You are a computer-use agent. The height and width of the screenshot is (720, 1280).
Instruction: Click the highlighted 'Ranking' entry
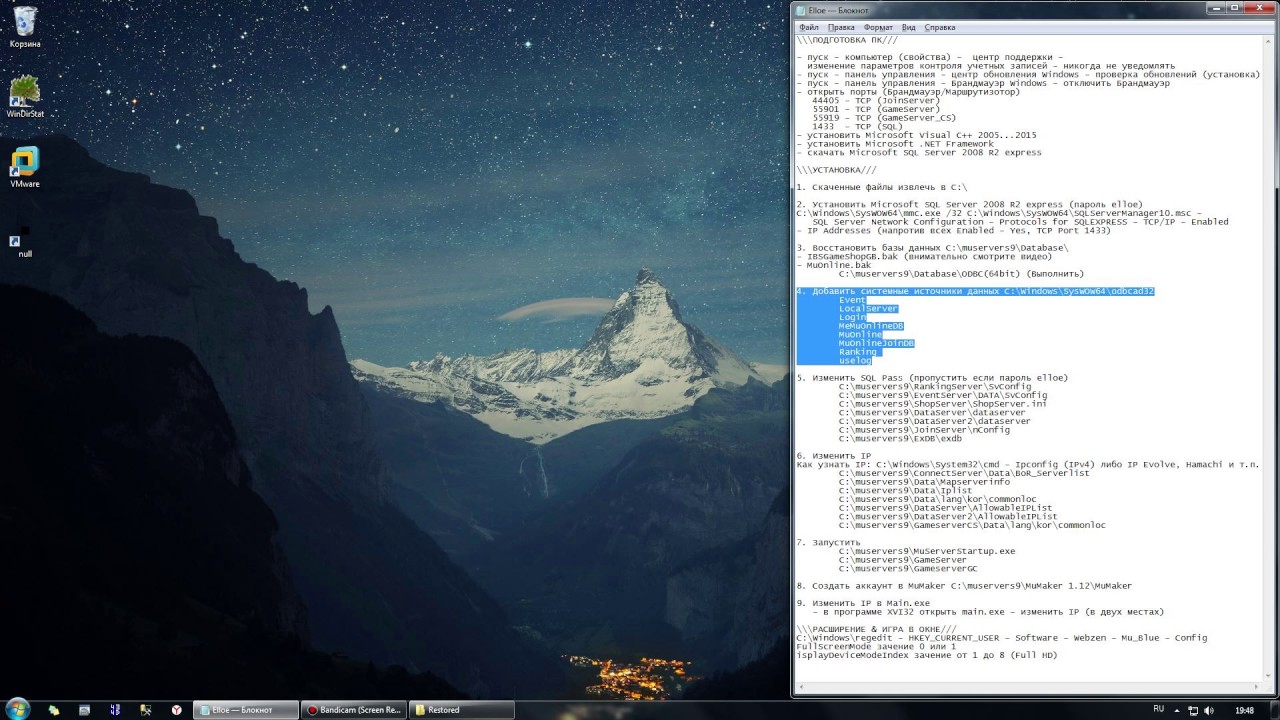(858, 352)
